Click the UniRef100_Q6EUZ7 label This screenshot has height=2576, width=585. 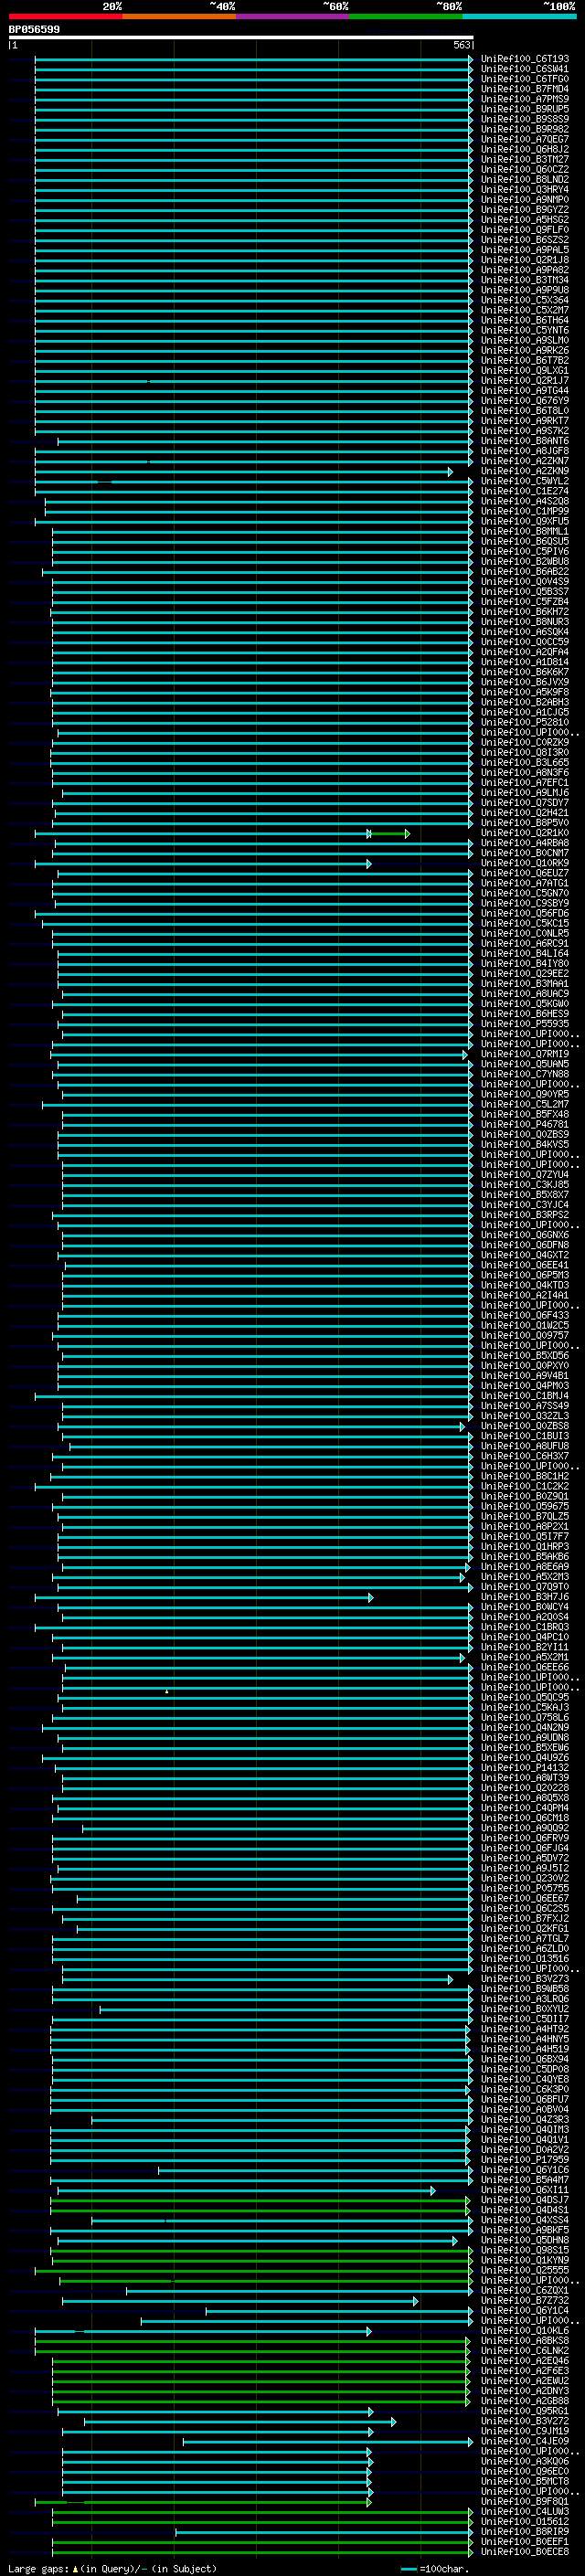(x=524, y=873)
